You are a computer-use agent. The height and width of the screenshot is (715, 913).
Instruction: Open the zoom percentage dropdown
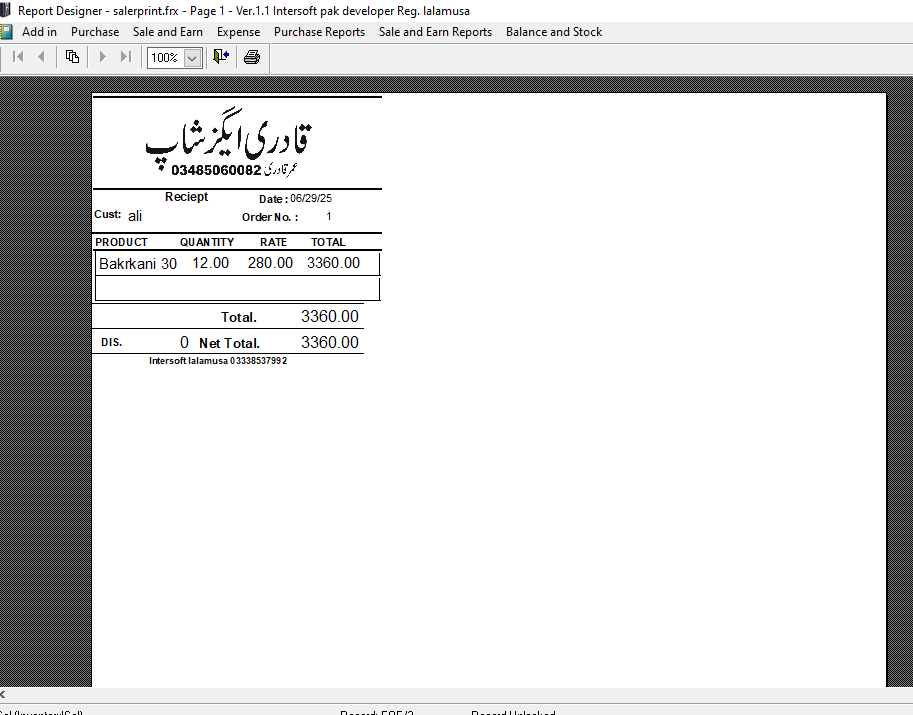click(190, 57)
